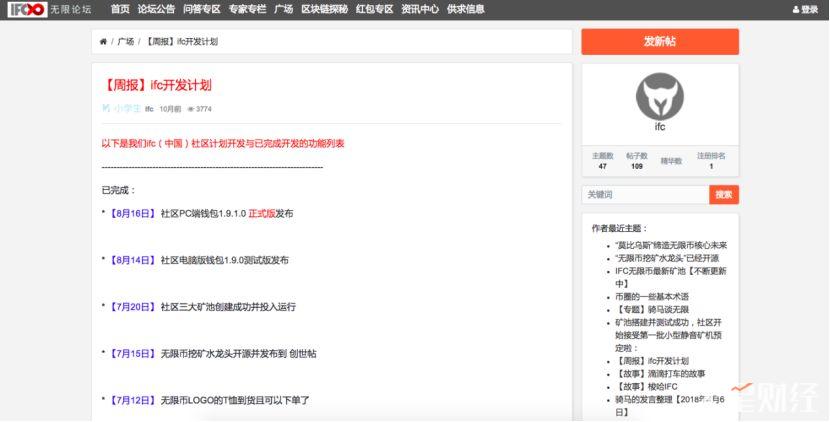Viewport: 830px width, 422px height.
Task: Click the post title 【周报】ifc开发计划
Action: tap(157, 85)
